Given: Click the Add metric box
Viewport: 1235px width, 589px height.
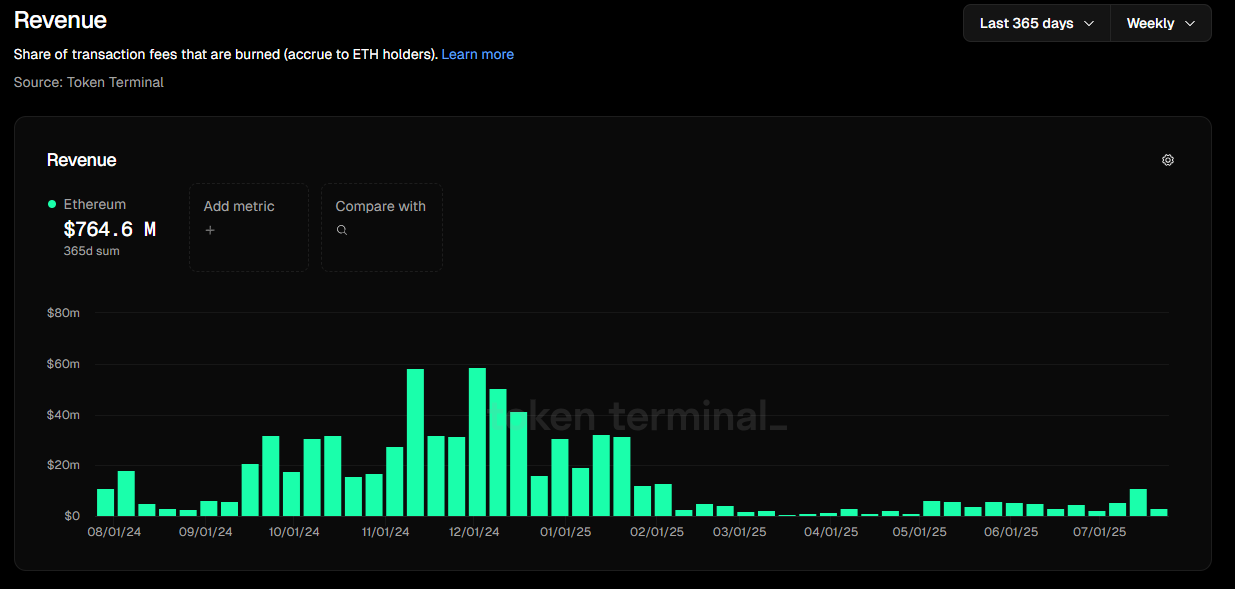Looking at the screenshot, I should tap(249, 227).
